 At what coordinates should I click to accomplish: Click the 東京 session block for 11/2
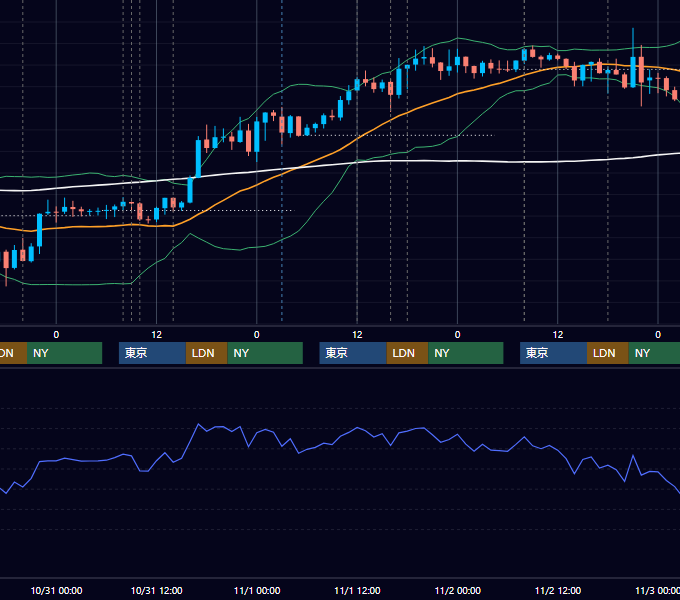pos(554,353)
